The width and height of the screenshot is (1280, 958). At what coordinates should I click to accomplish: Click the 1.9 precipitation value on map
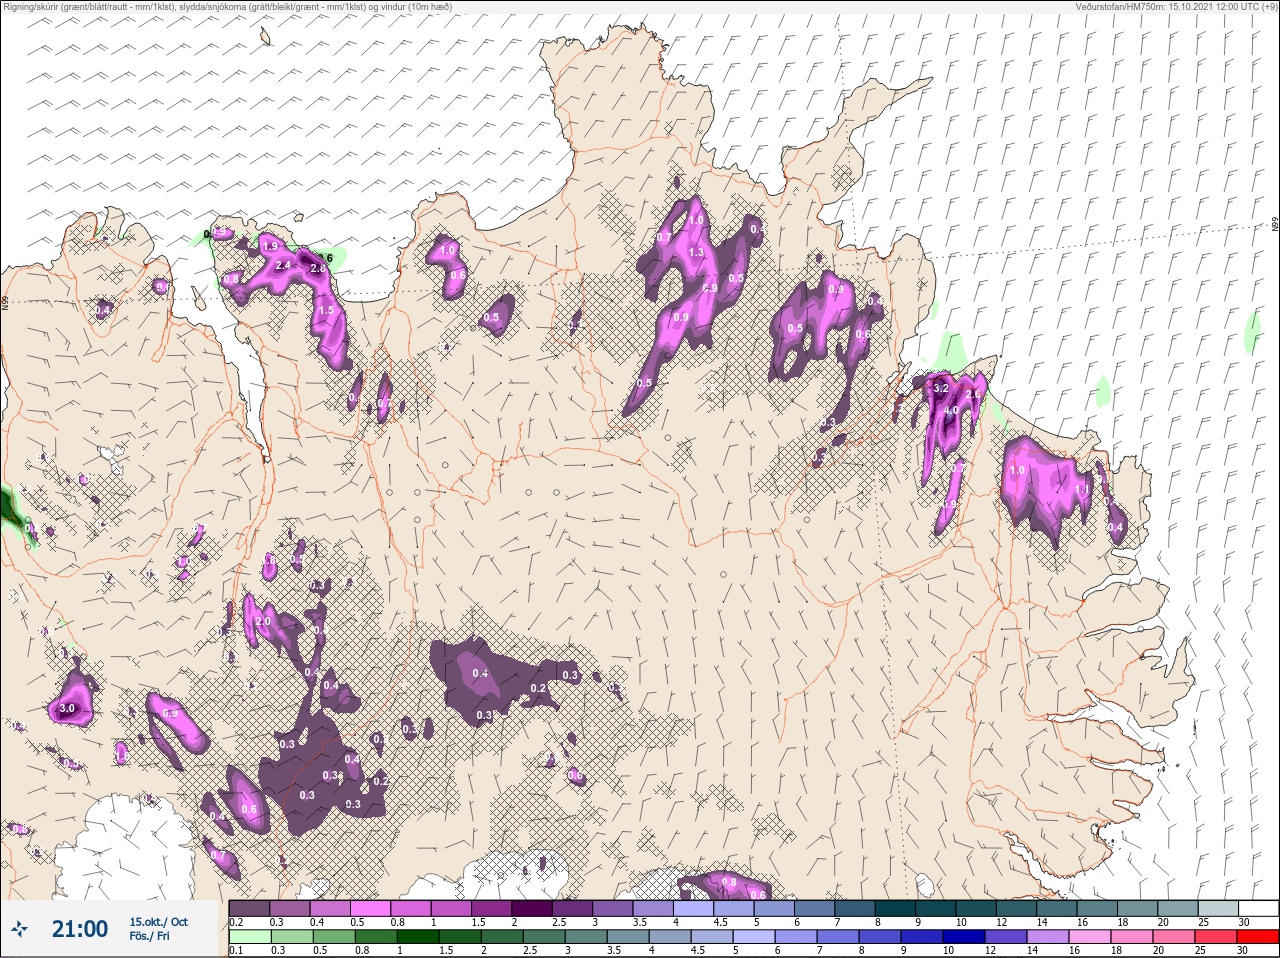point(269,246)
